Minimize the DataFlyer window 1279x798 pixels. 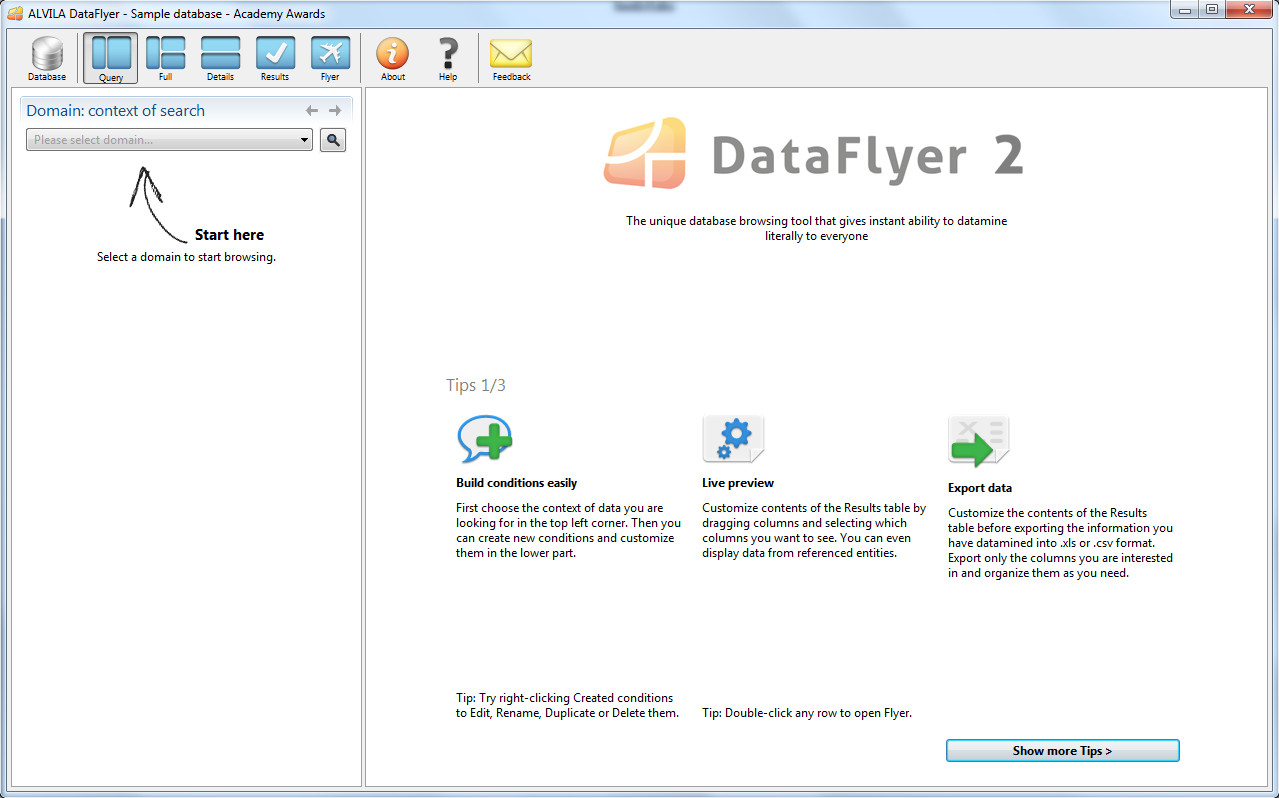1185,10
